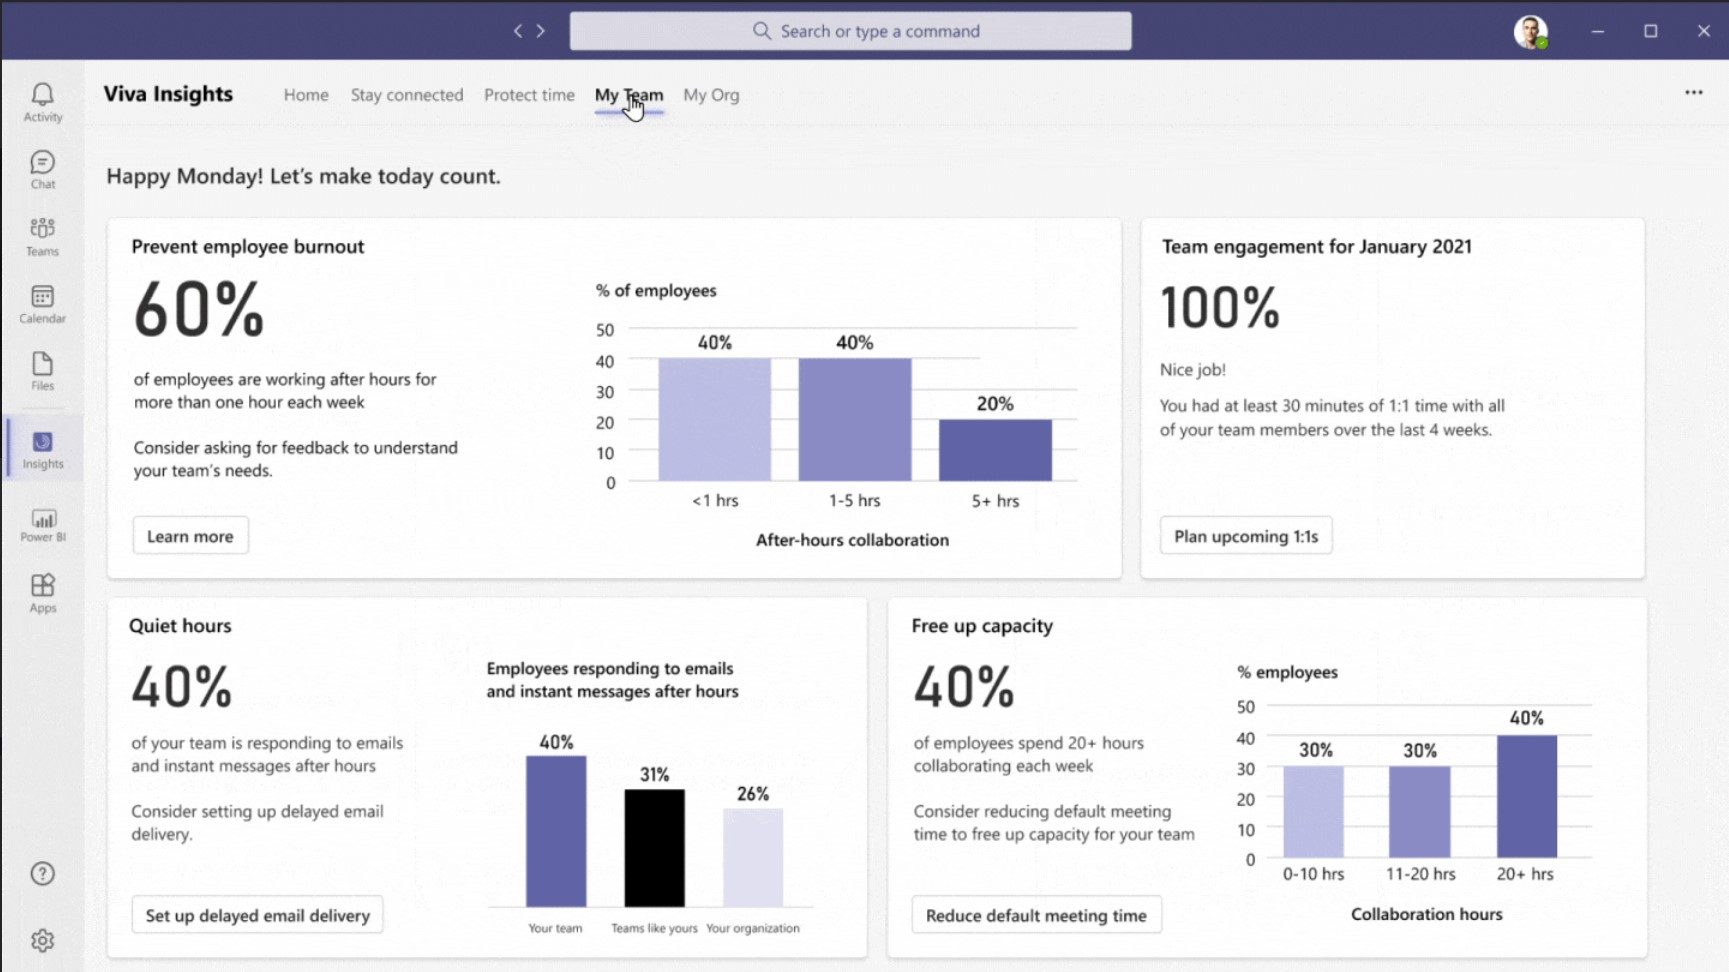Click Set up delayed email delivery
The width and height of the screenshot is (1729, 972).
coord(257,915)
